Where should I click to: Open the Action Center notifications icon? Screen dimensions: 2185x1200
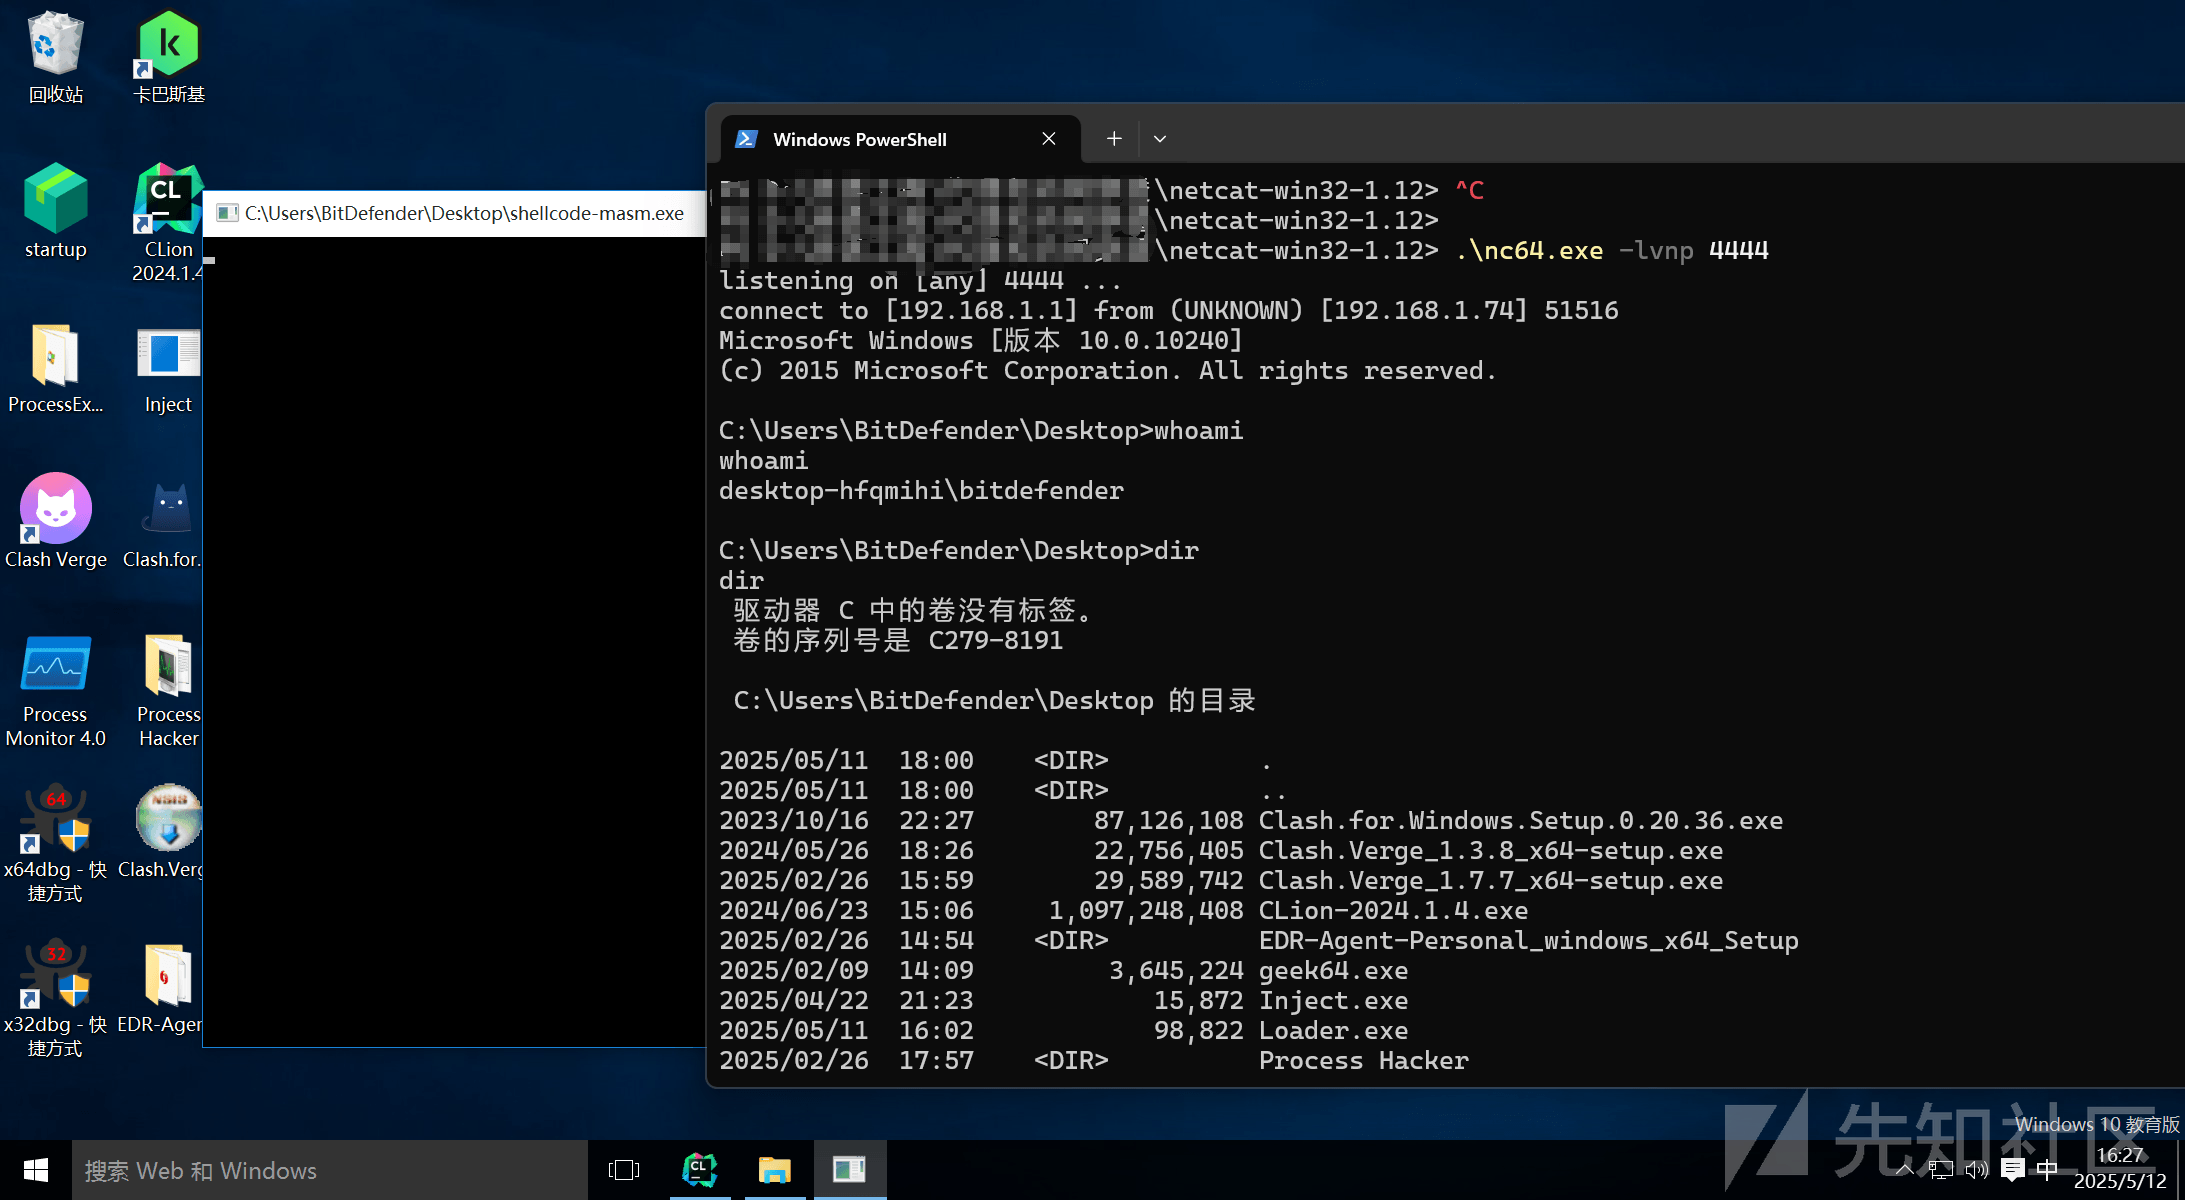coord(2013,1170)
